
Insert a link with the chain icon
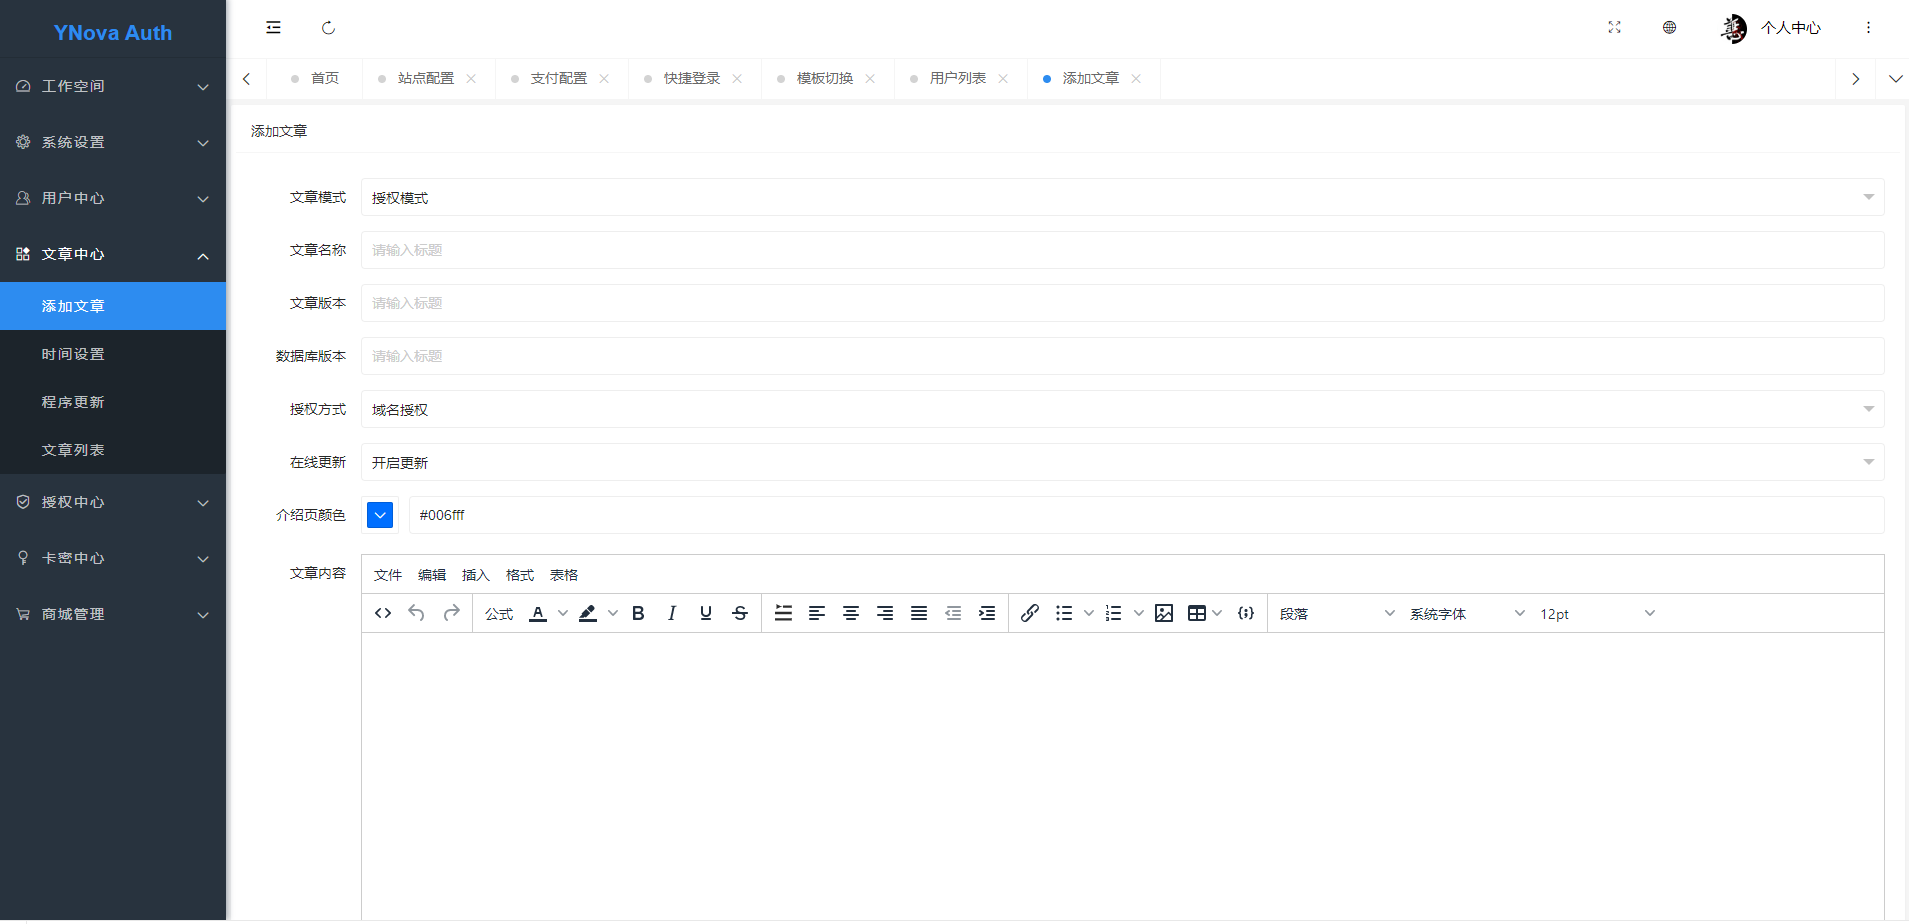[1030, 613]
